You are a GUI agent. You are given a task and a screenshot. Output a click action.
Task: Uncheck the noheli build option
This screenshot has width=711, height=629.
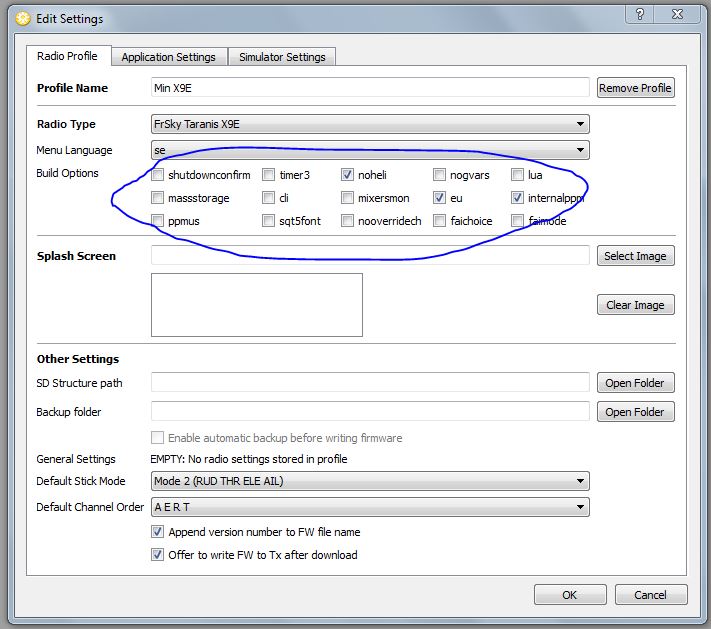[x=348, y=175]
